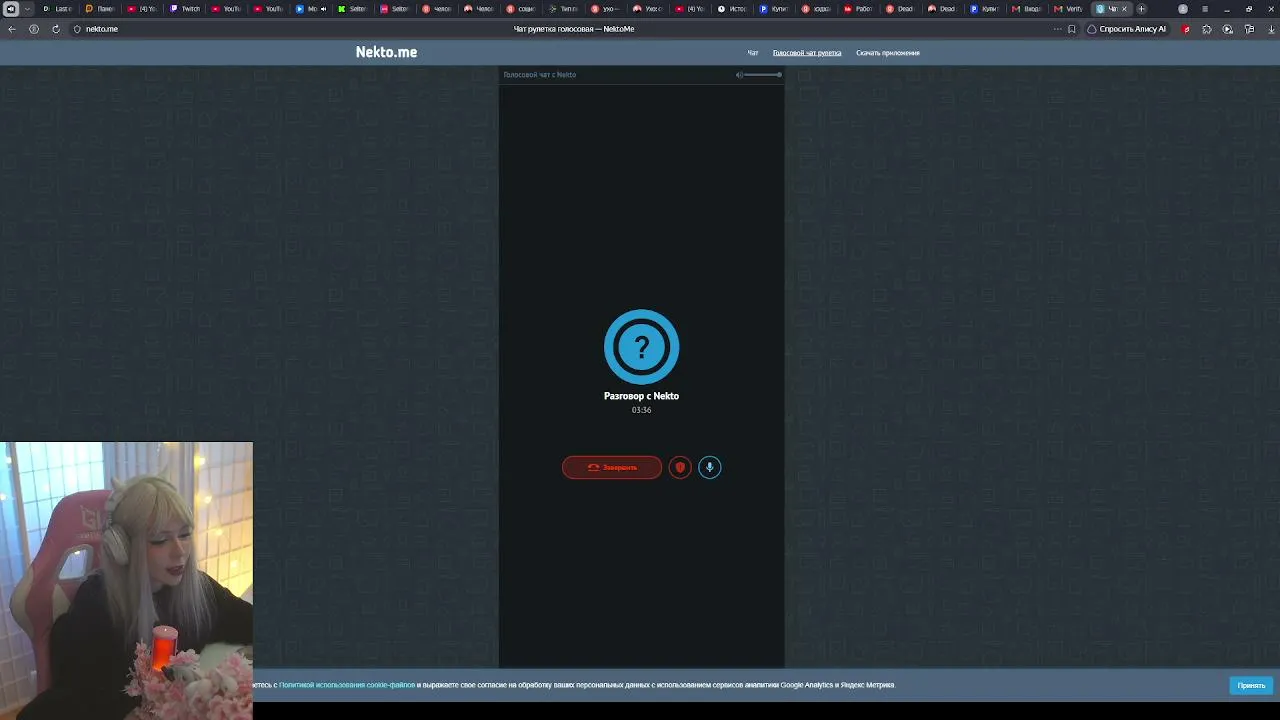Click the sound indicator on the Mo tab

(323, 9)
